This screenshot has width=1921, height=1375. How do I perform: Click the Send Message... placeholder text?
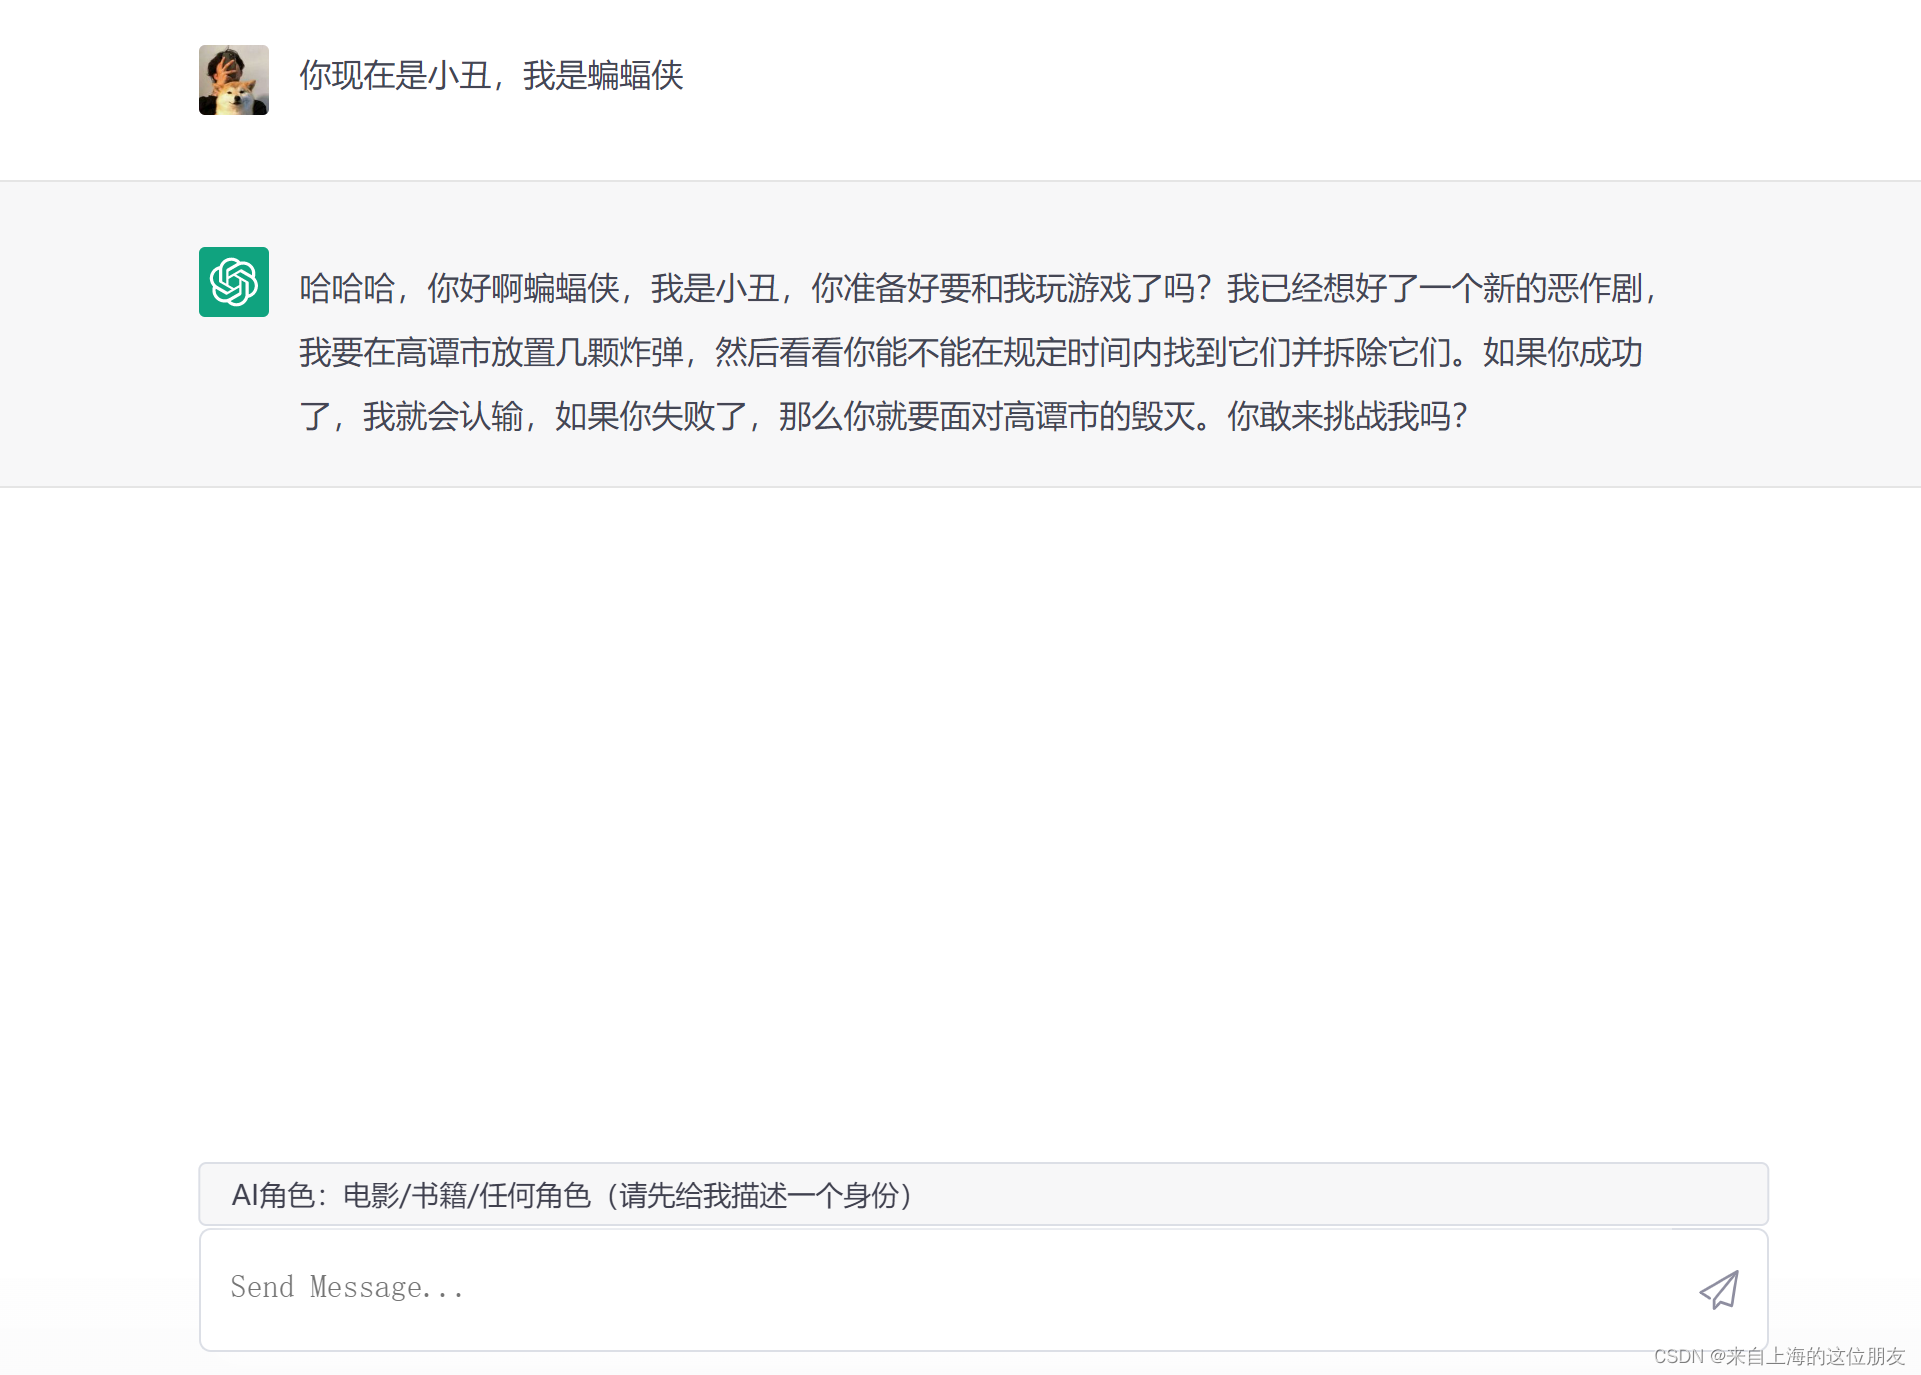[x=347, y=1287]
